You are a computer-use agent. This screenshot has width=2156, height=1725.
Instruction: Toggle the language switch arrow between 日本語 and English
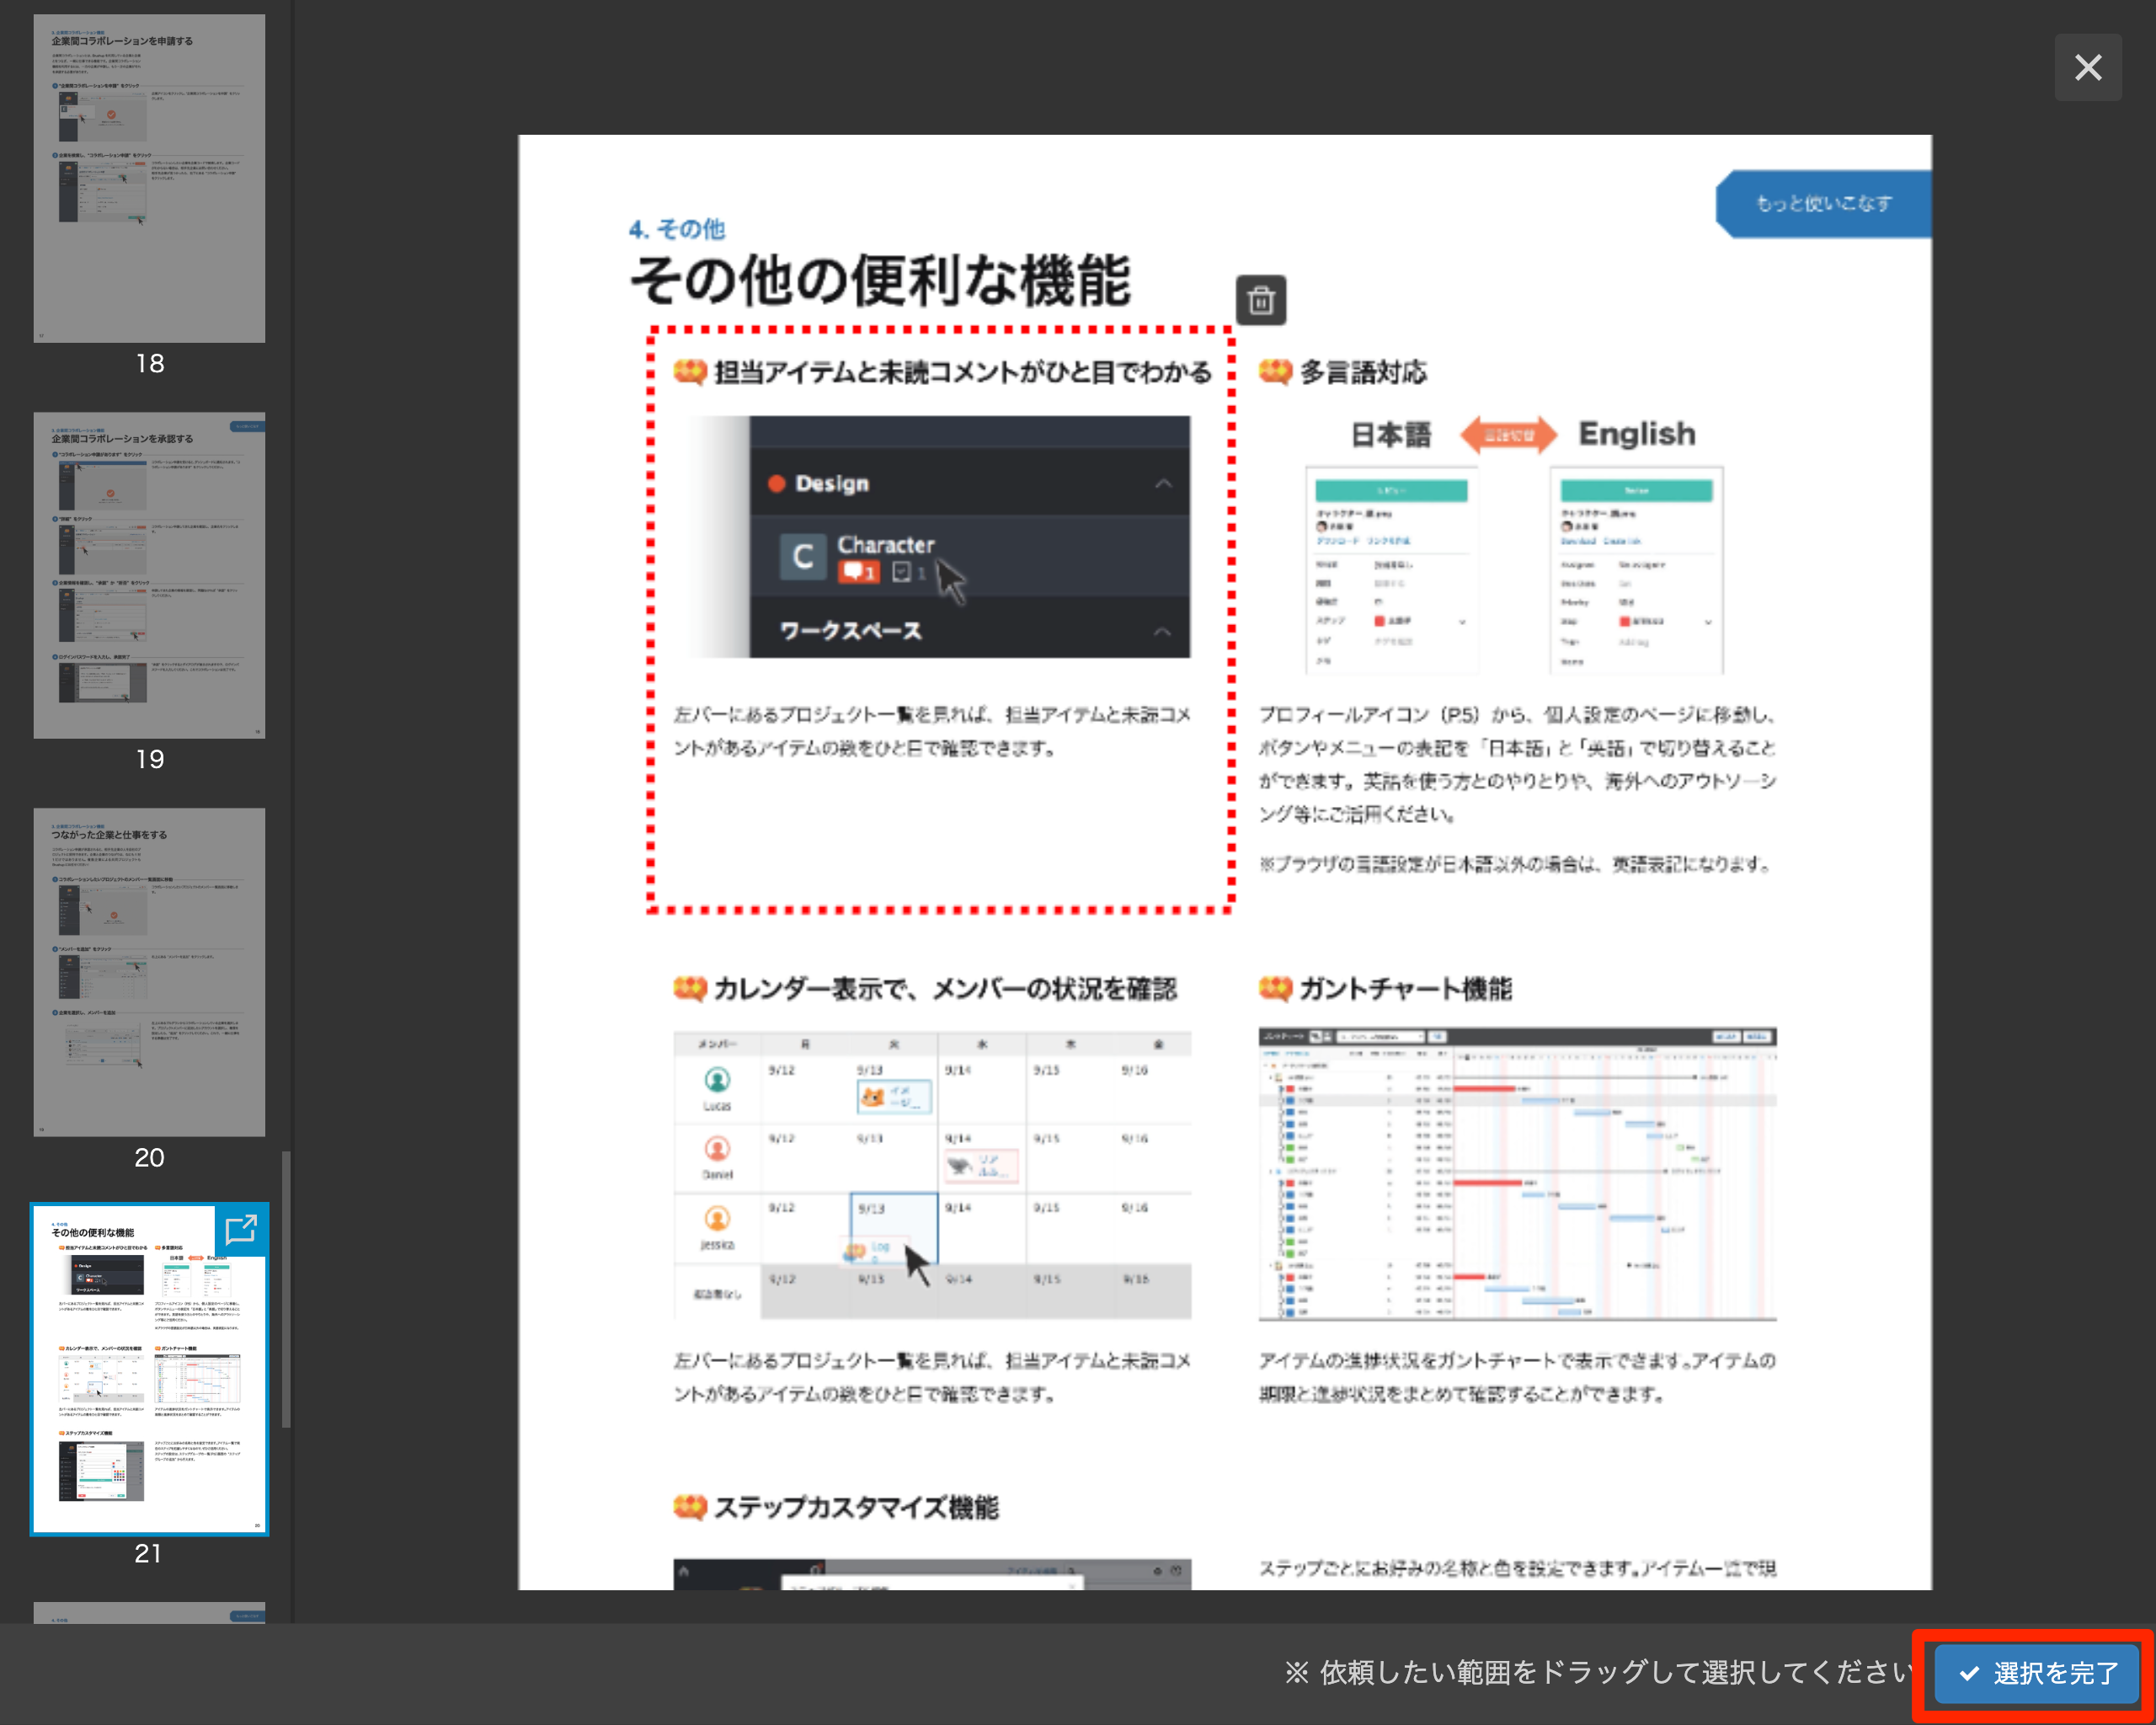(1510, 434)
